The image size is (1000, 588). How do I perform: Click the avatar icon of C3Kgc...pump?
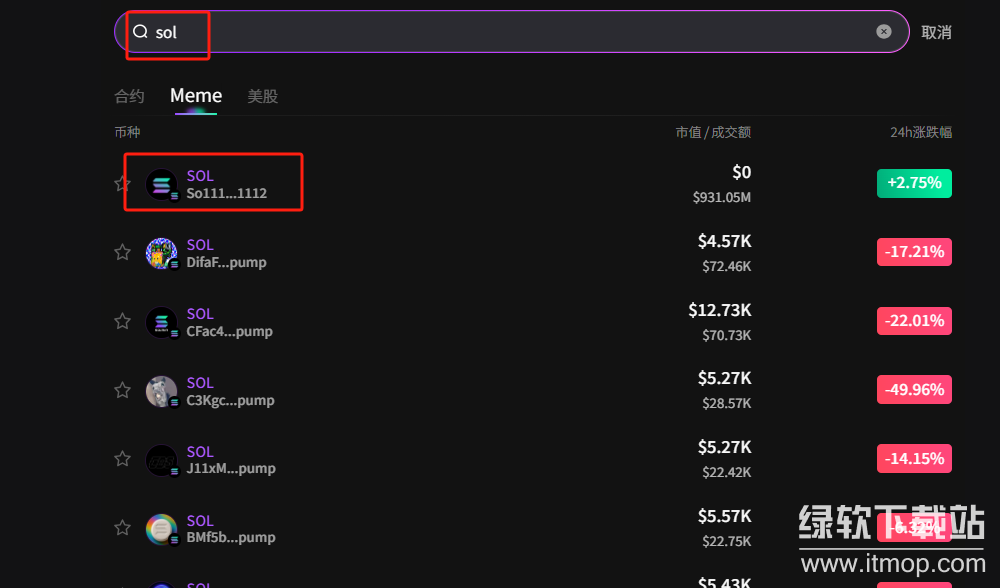pos(161,391)
